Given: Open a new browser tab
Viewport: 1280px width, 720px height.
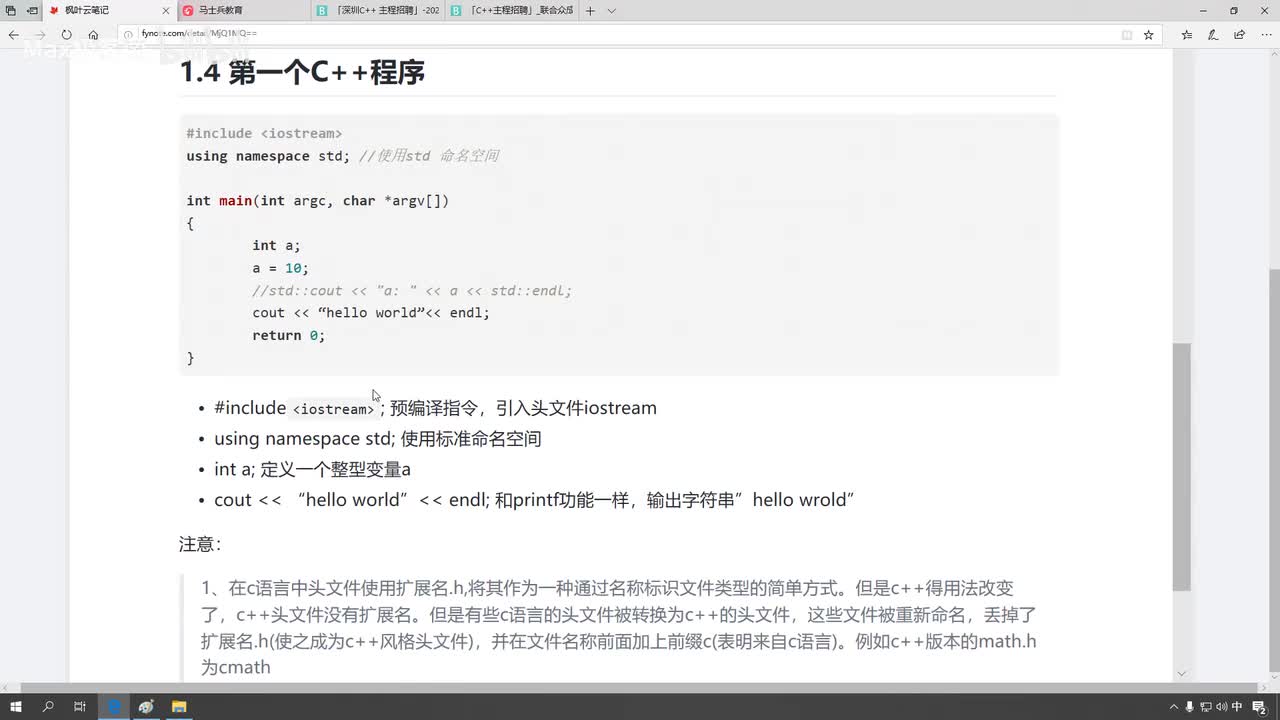Looking at the screenshot, I should (x=590, y=10).
